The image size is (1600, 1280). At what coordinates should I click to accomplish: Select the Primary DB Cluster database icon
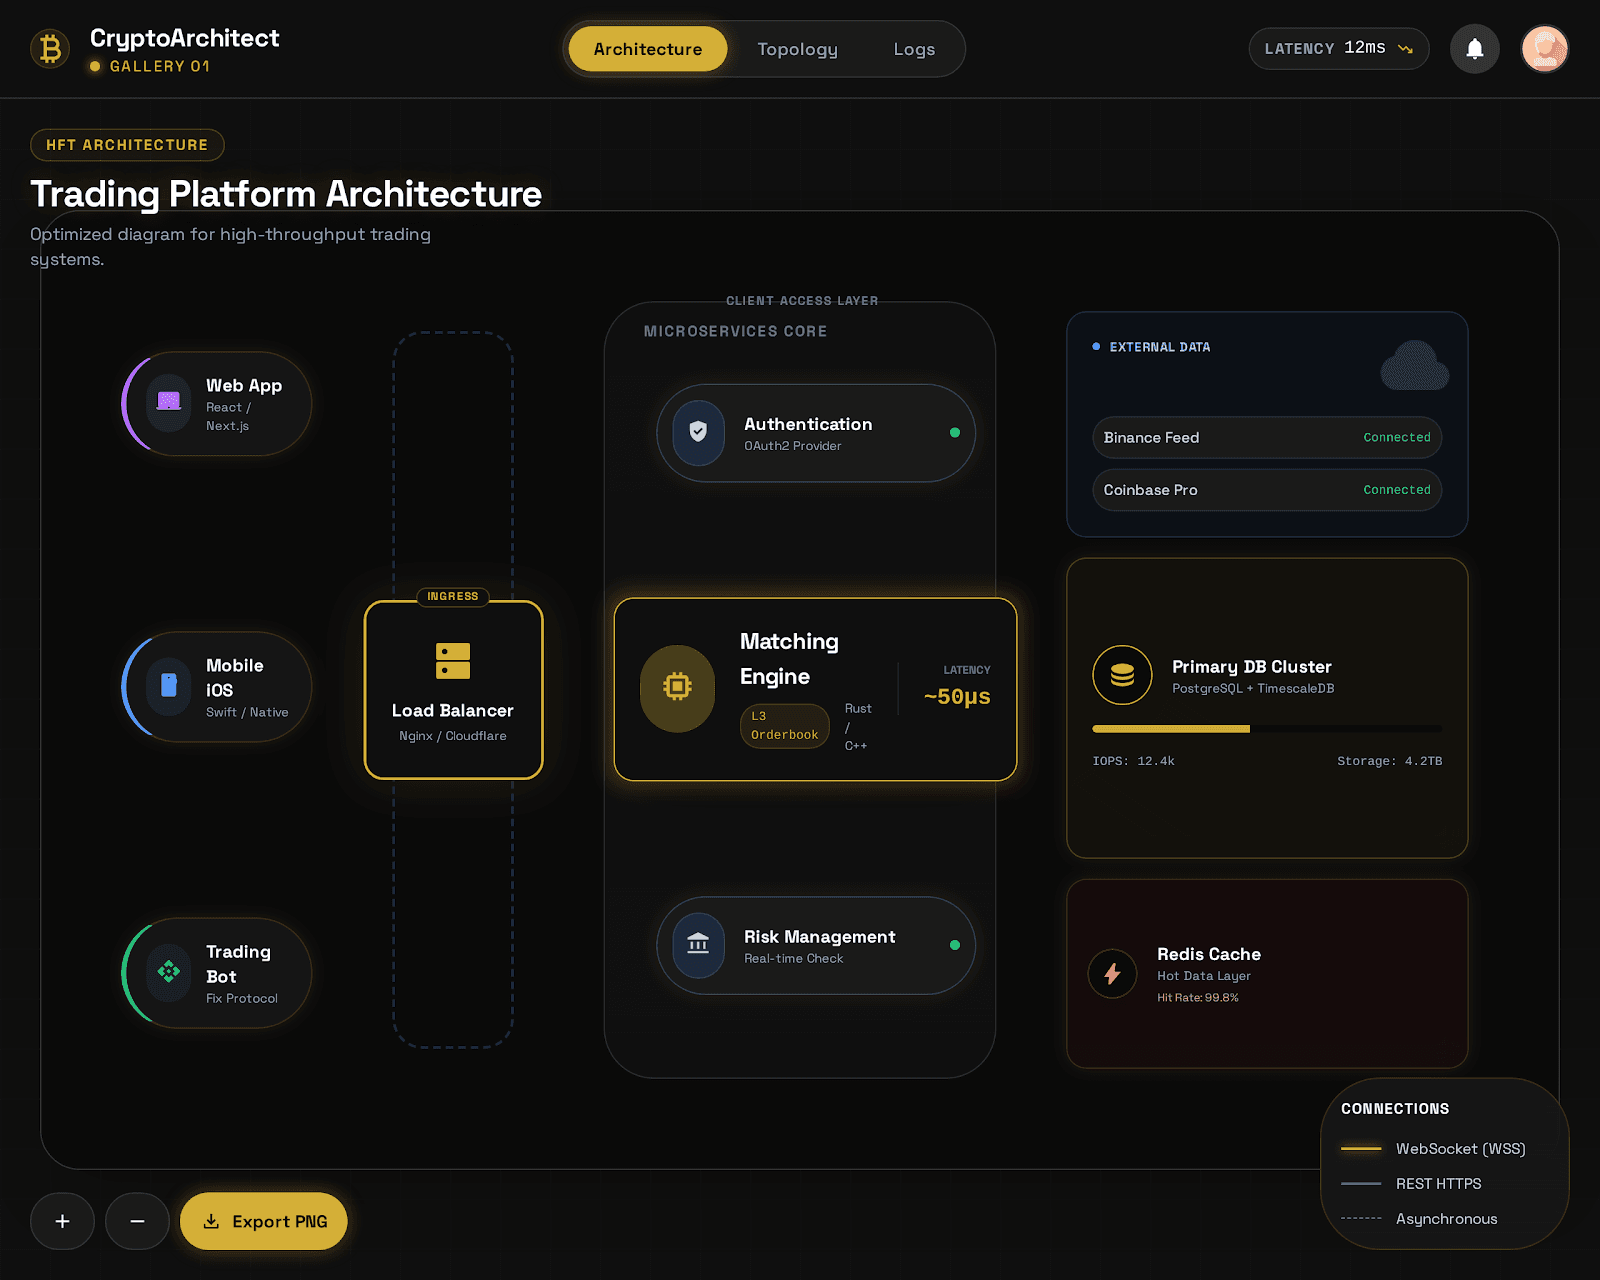[x=1122, y=675]
